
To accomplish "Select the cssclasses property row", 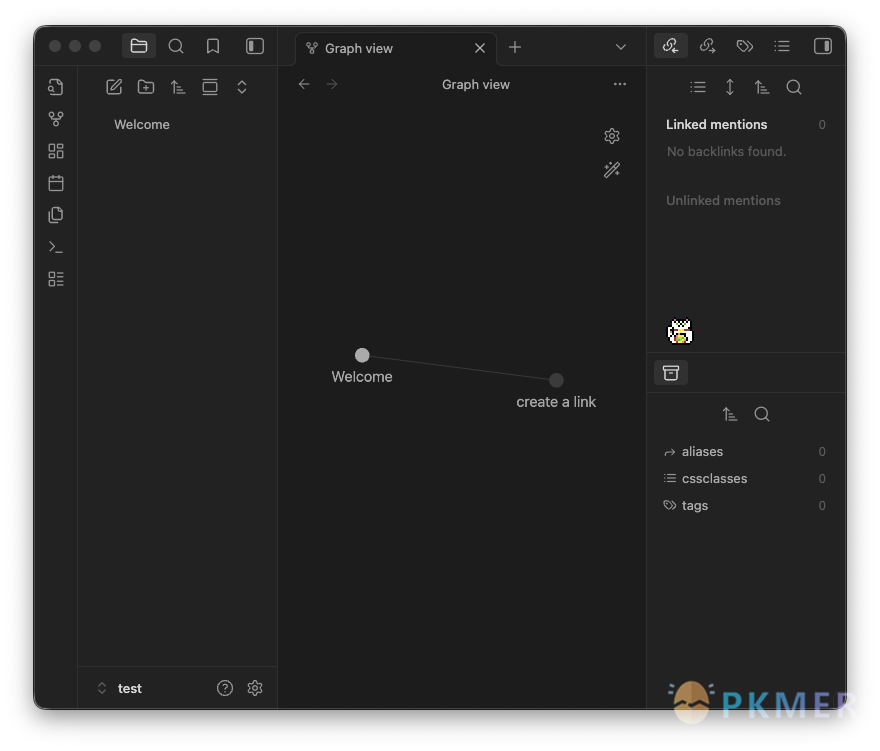I will (745, 478).
